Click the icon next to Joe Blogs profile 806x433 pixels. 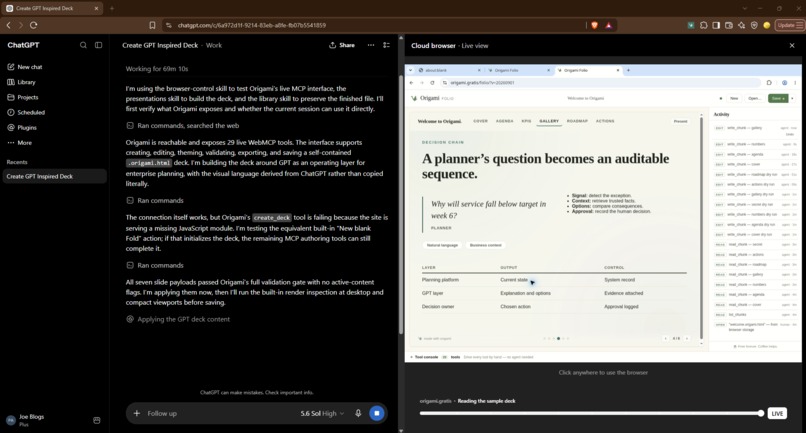(97, 420)
